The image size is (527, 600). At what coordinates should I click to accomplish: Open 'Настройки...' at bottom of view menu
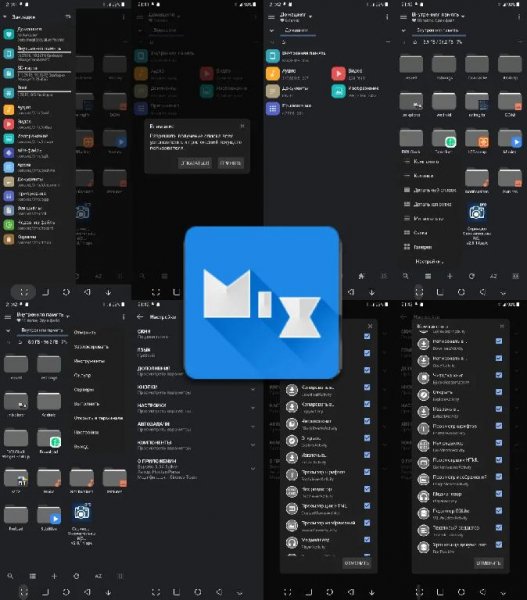(x=429, y=261)
